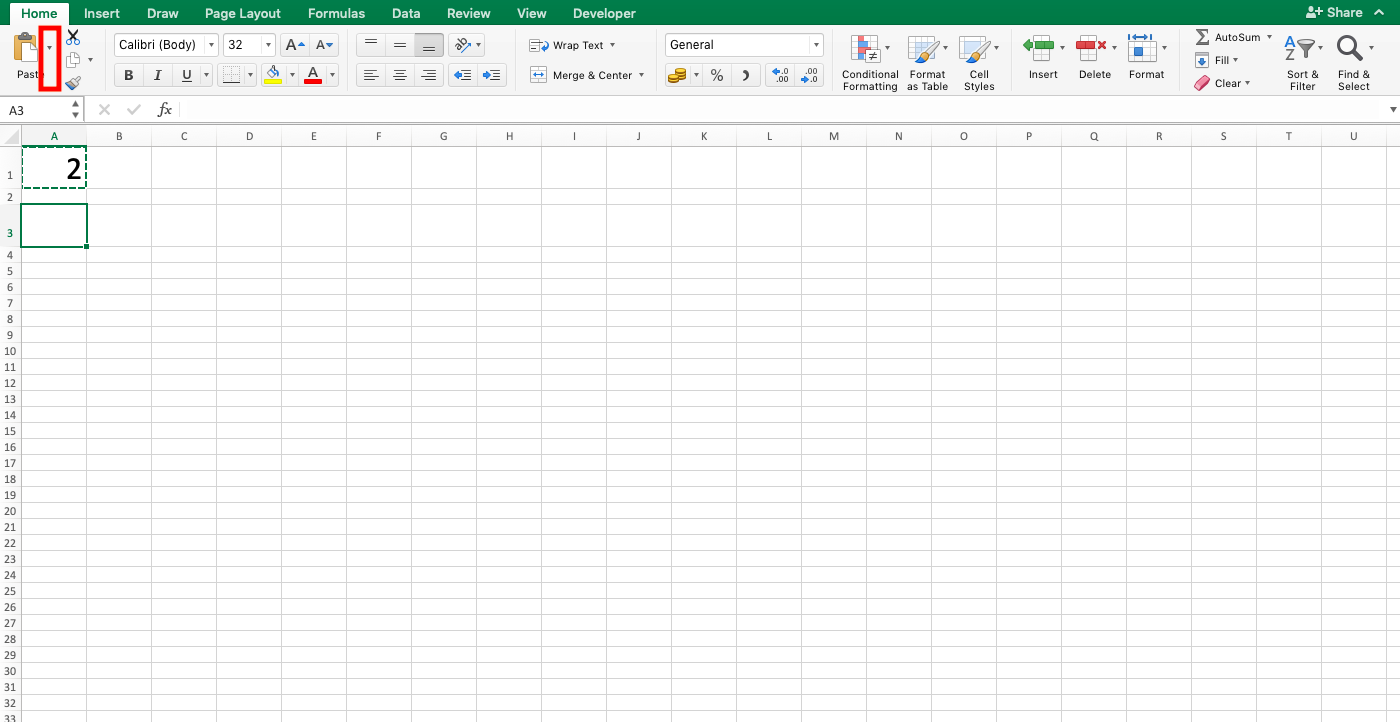Screen dimensions: 1400x722
Task: Open the Developer tab
Action: (x=604, y=13)
